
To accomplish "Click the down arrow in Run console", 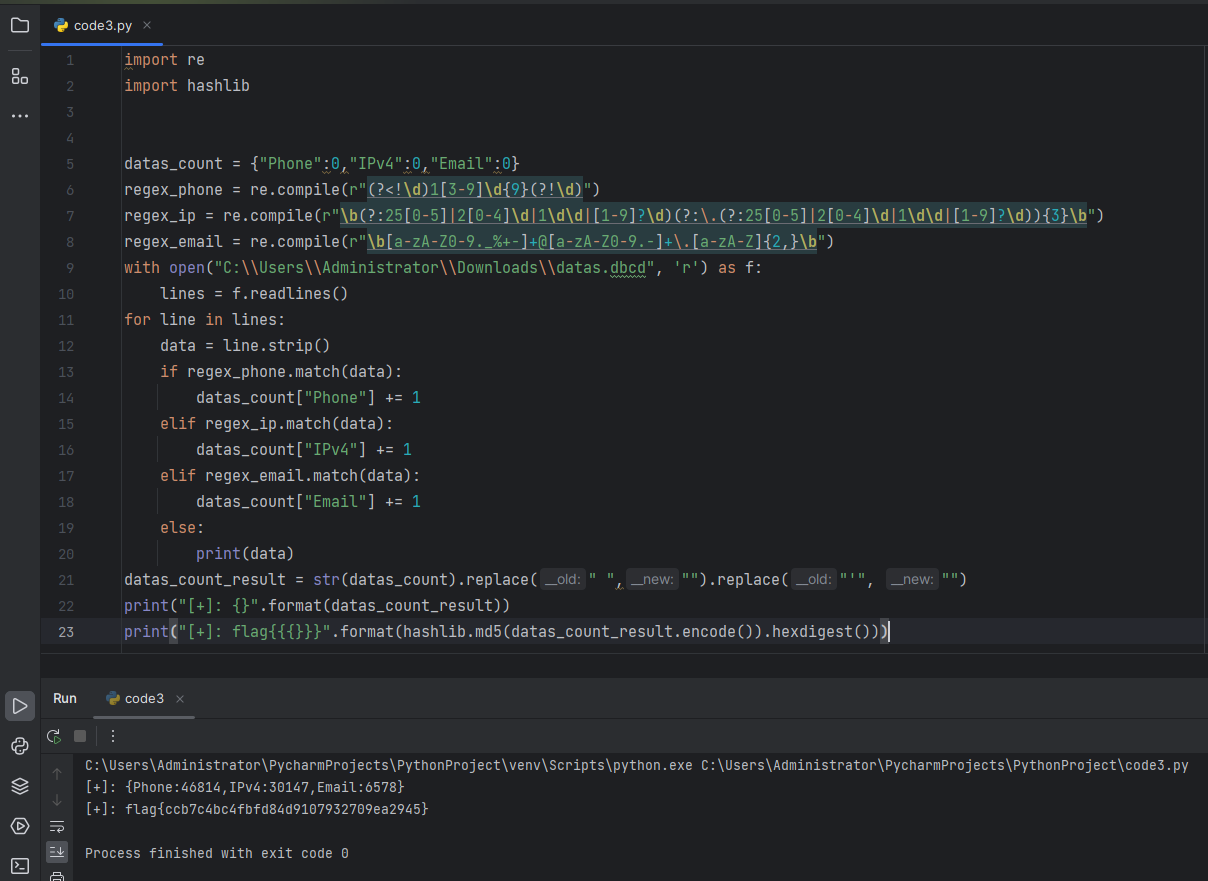I will 57,800.
